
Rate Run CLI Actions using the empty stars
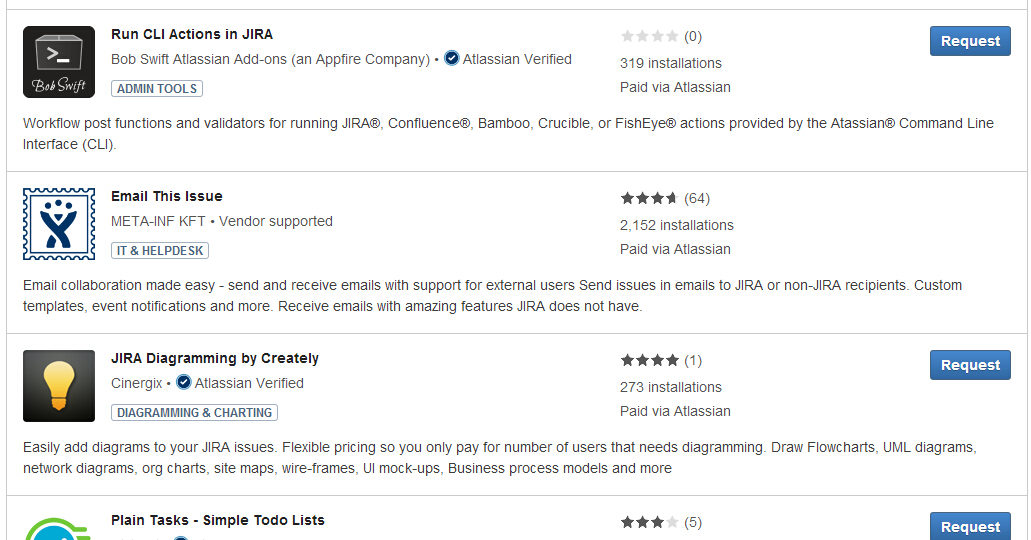click(x=649, y=36)
